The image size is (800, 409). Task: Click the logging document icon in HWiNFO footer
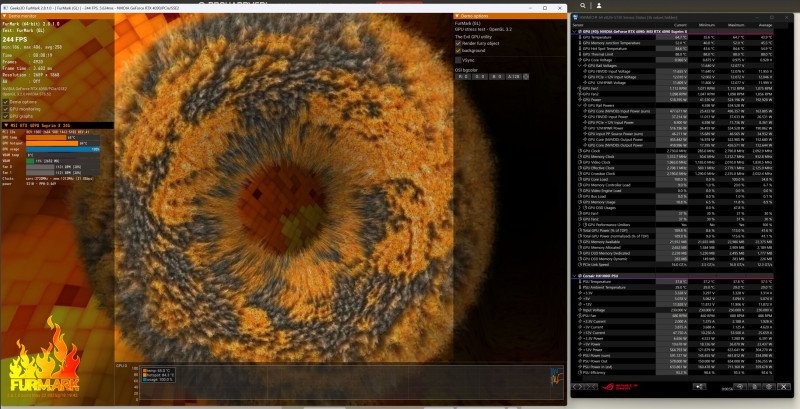point(755,387)
